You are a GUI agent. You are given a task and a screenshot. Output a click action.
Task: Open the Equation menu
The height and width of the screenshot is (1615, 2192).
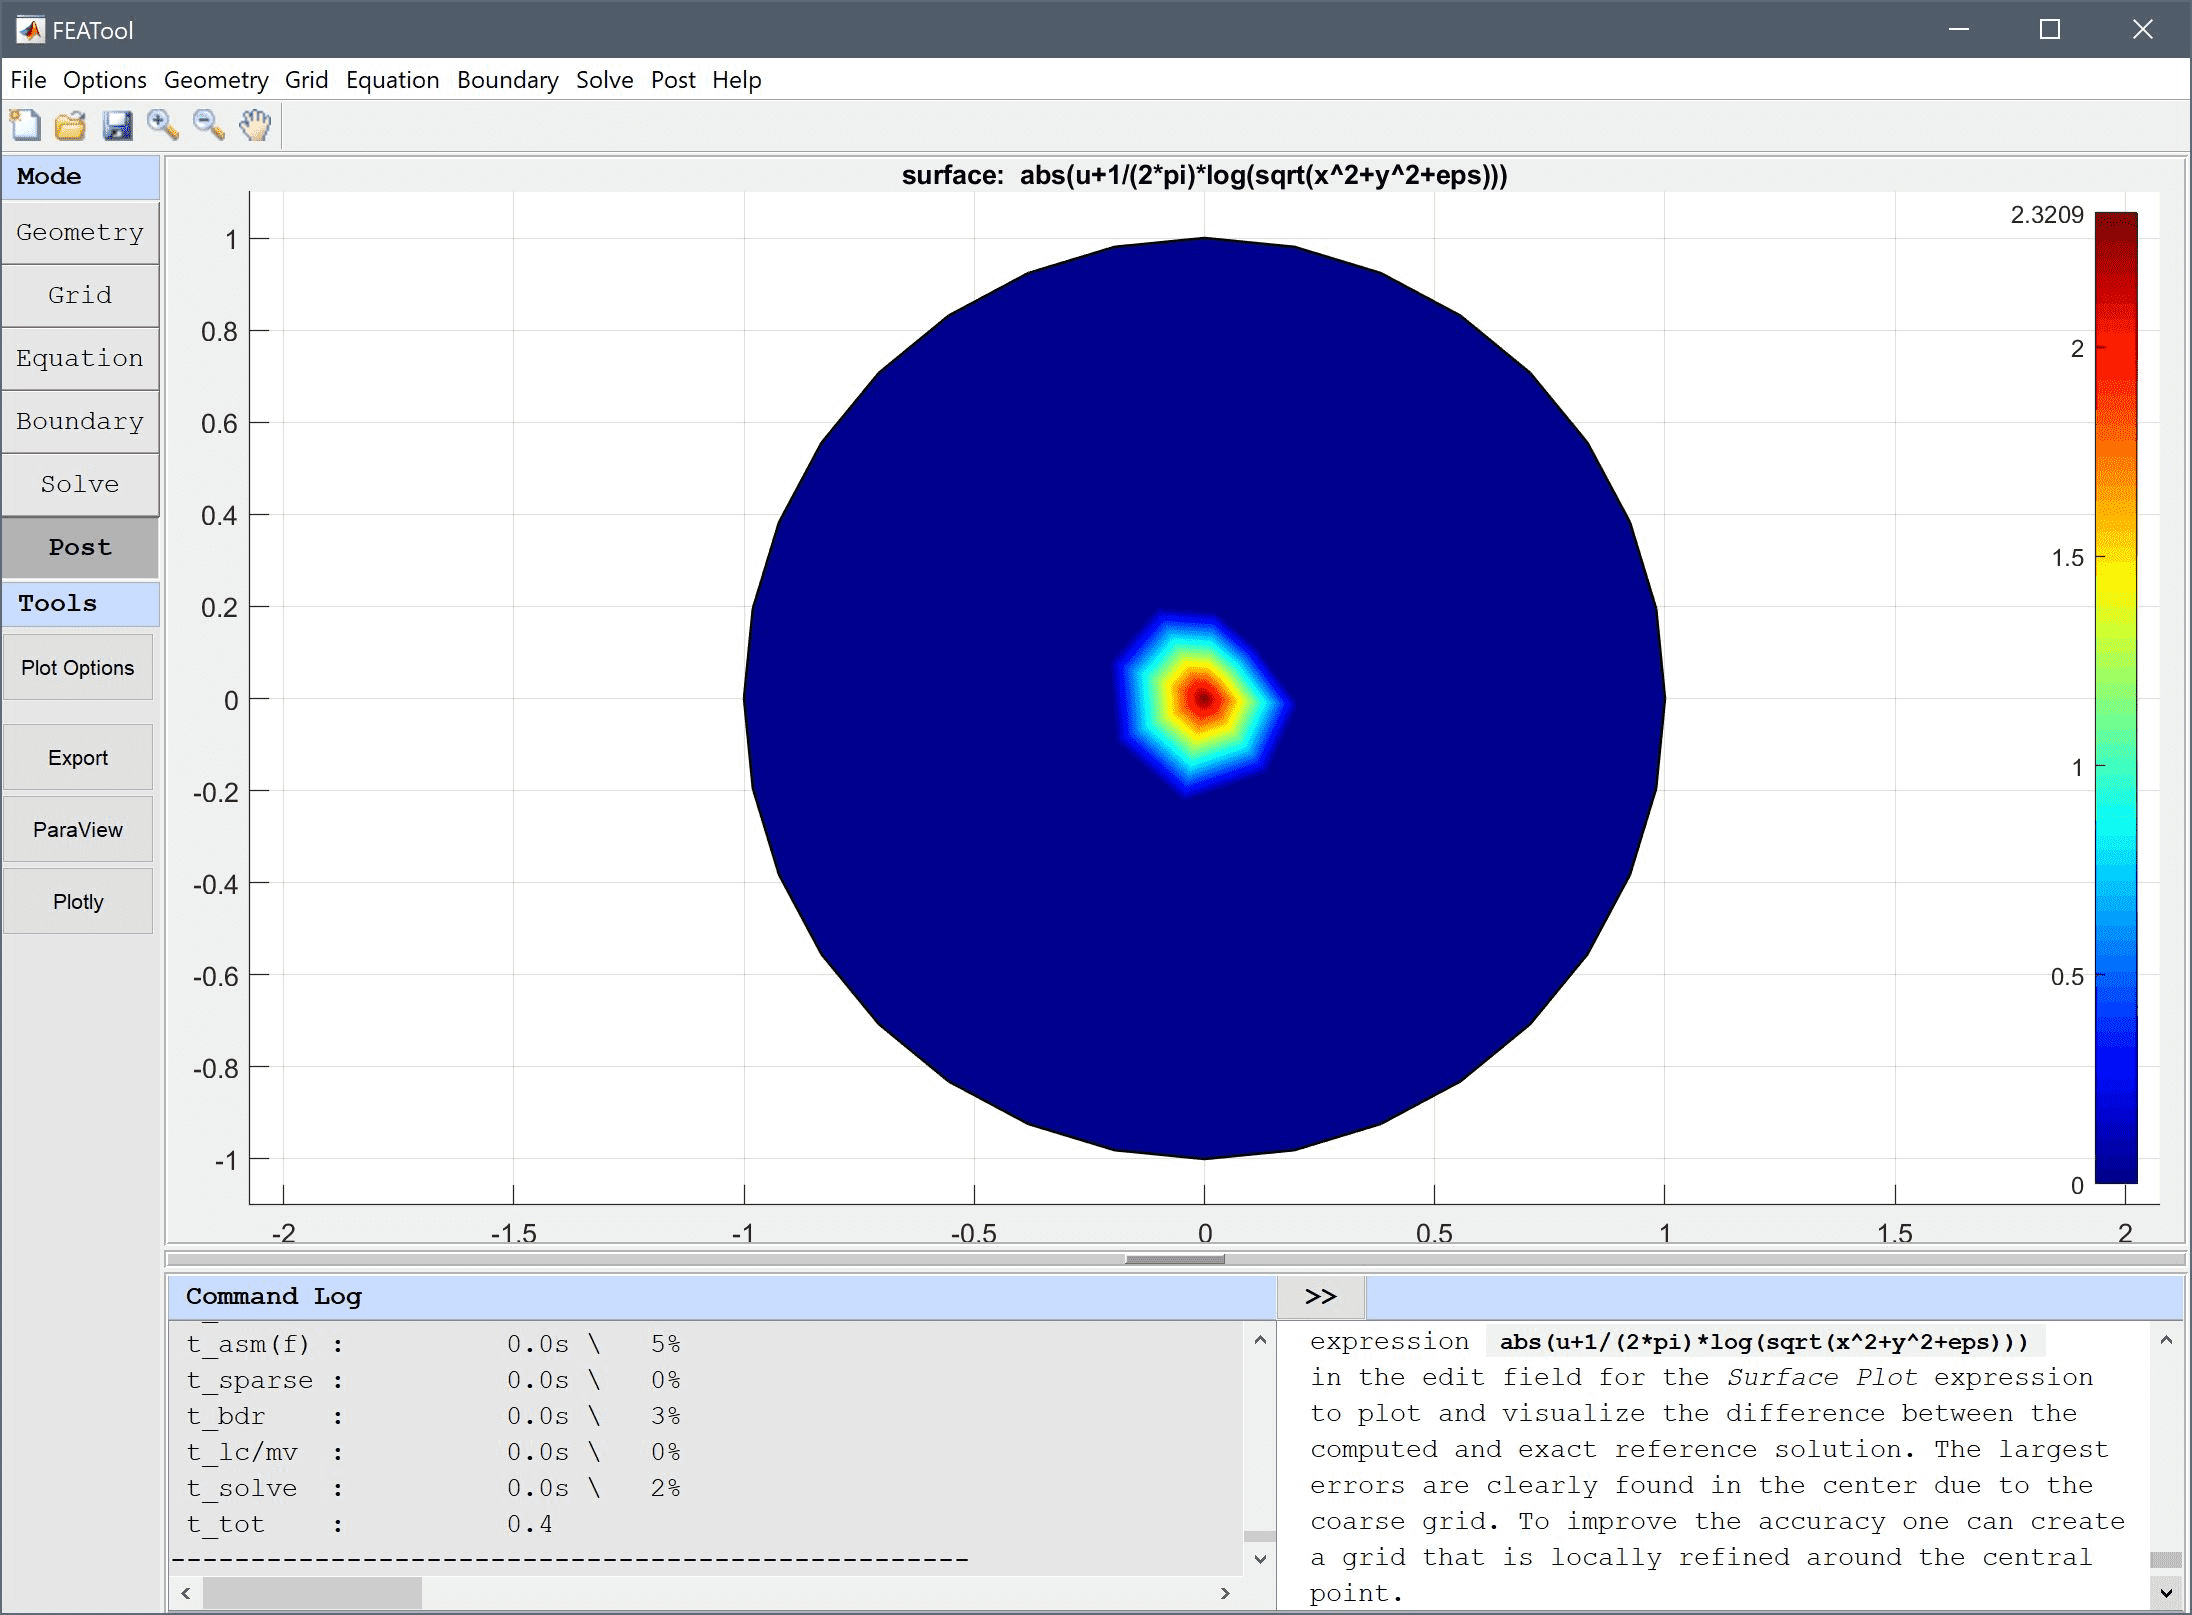tap(392, 80)
